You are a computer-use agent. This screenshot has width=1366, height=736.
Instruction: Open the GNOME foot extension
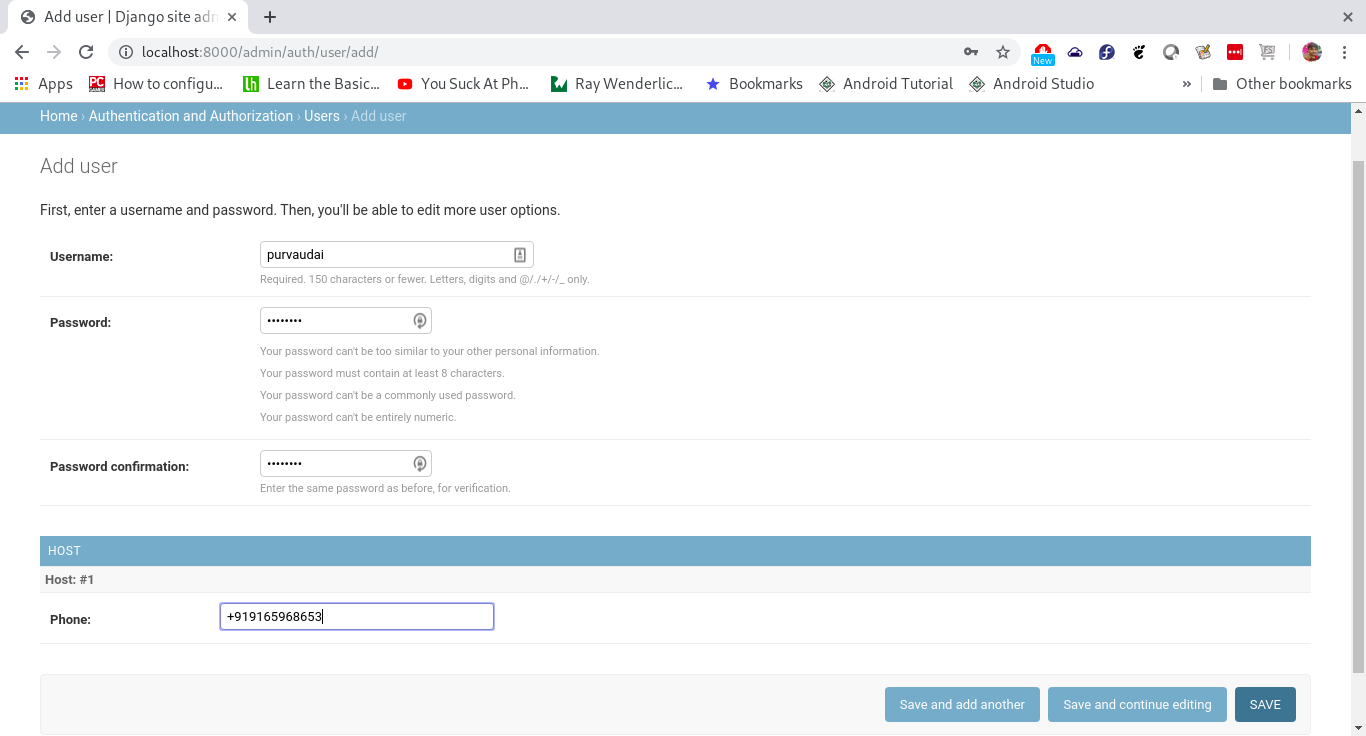click(1139, 52)
